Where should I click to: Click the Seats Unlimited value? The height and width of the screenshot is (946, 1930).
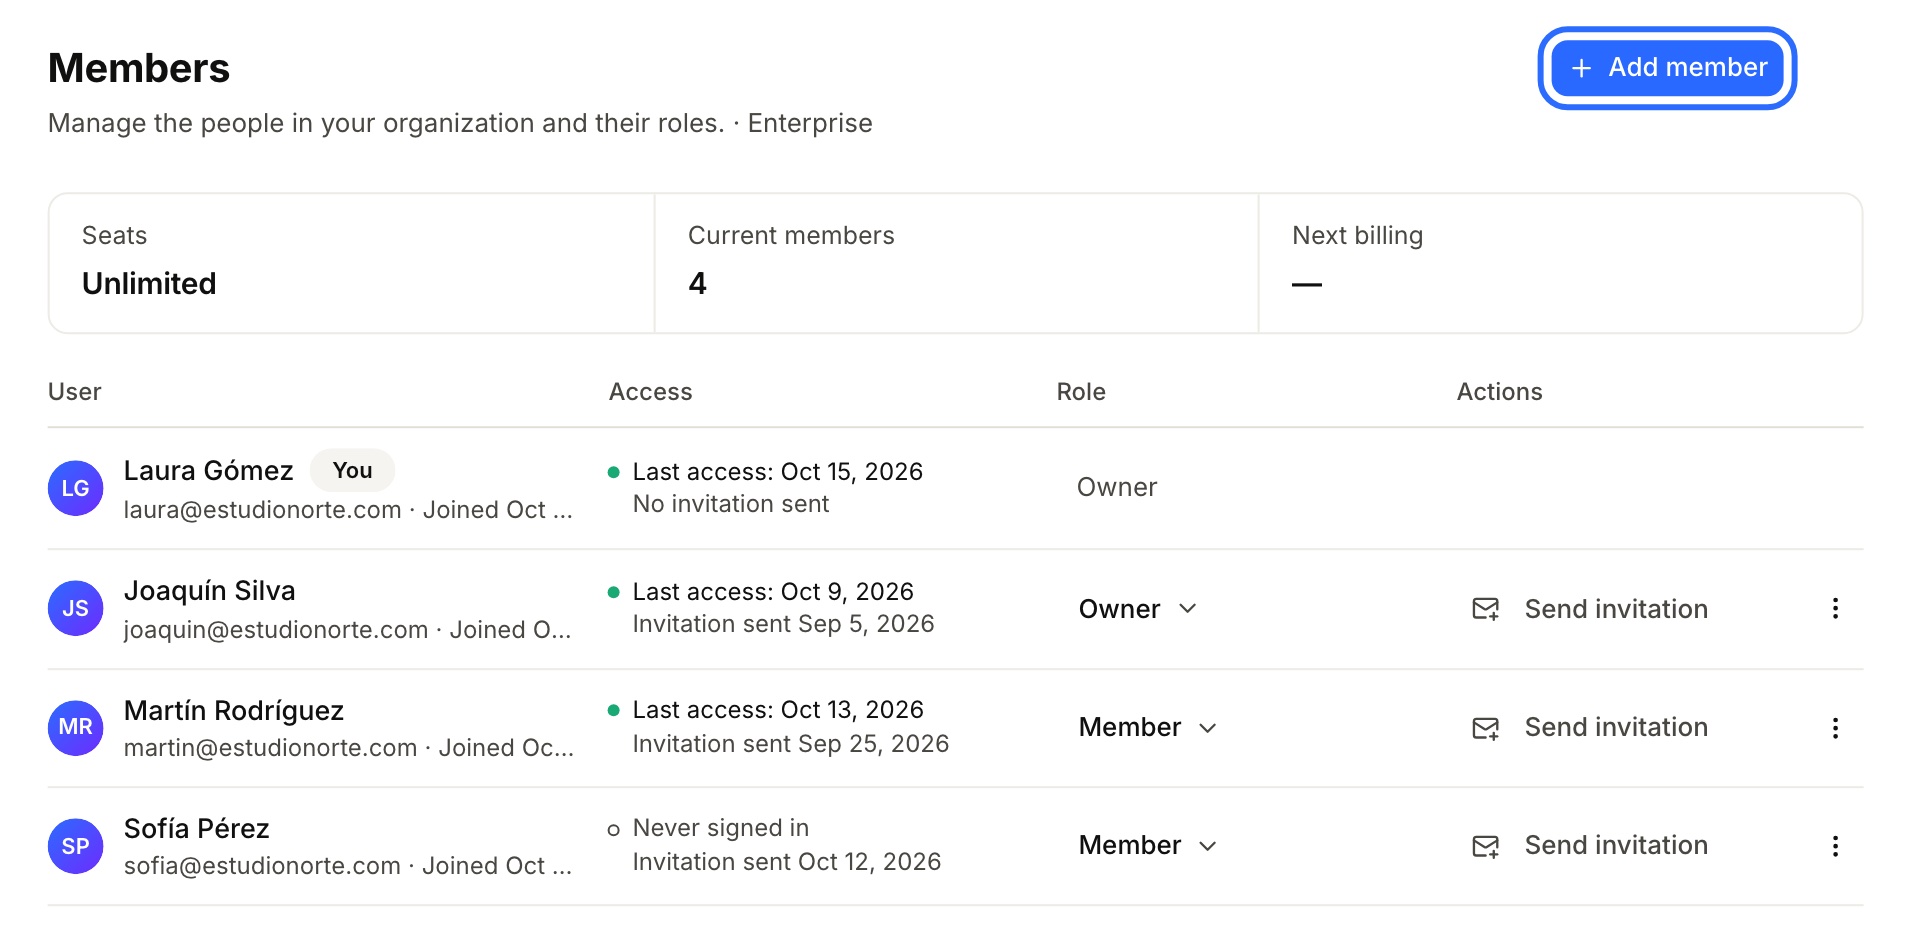[149, 284]
